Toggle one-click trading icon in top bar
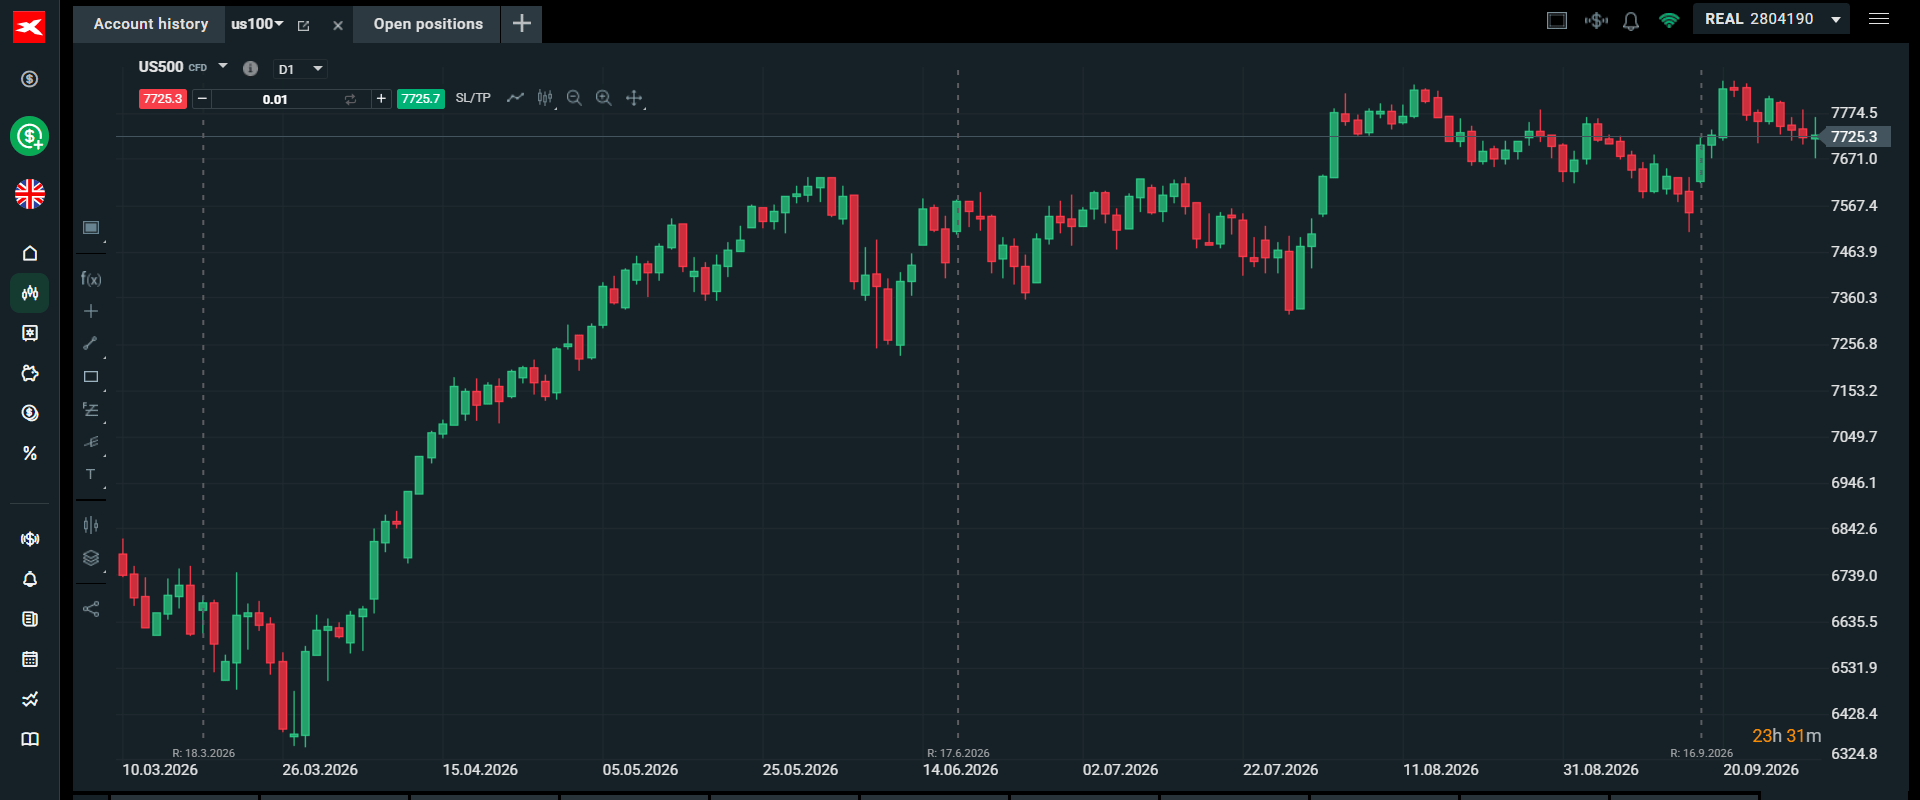 point(1596,20)
